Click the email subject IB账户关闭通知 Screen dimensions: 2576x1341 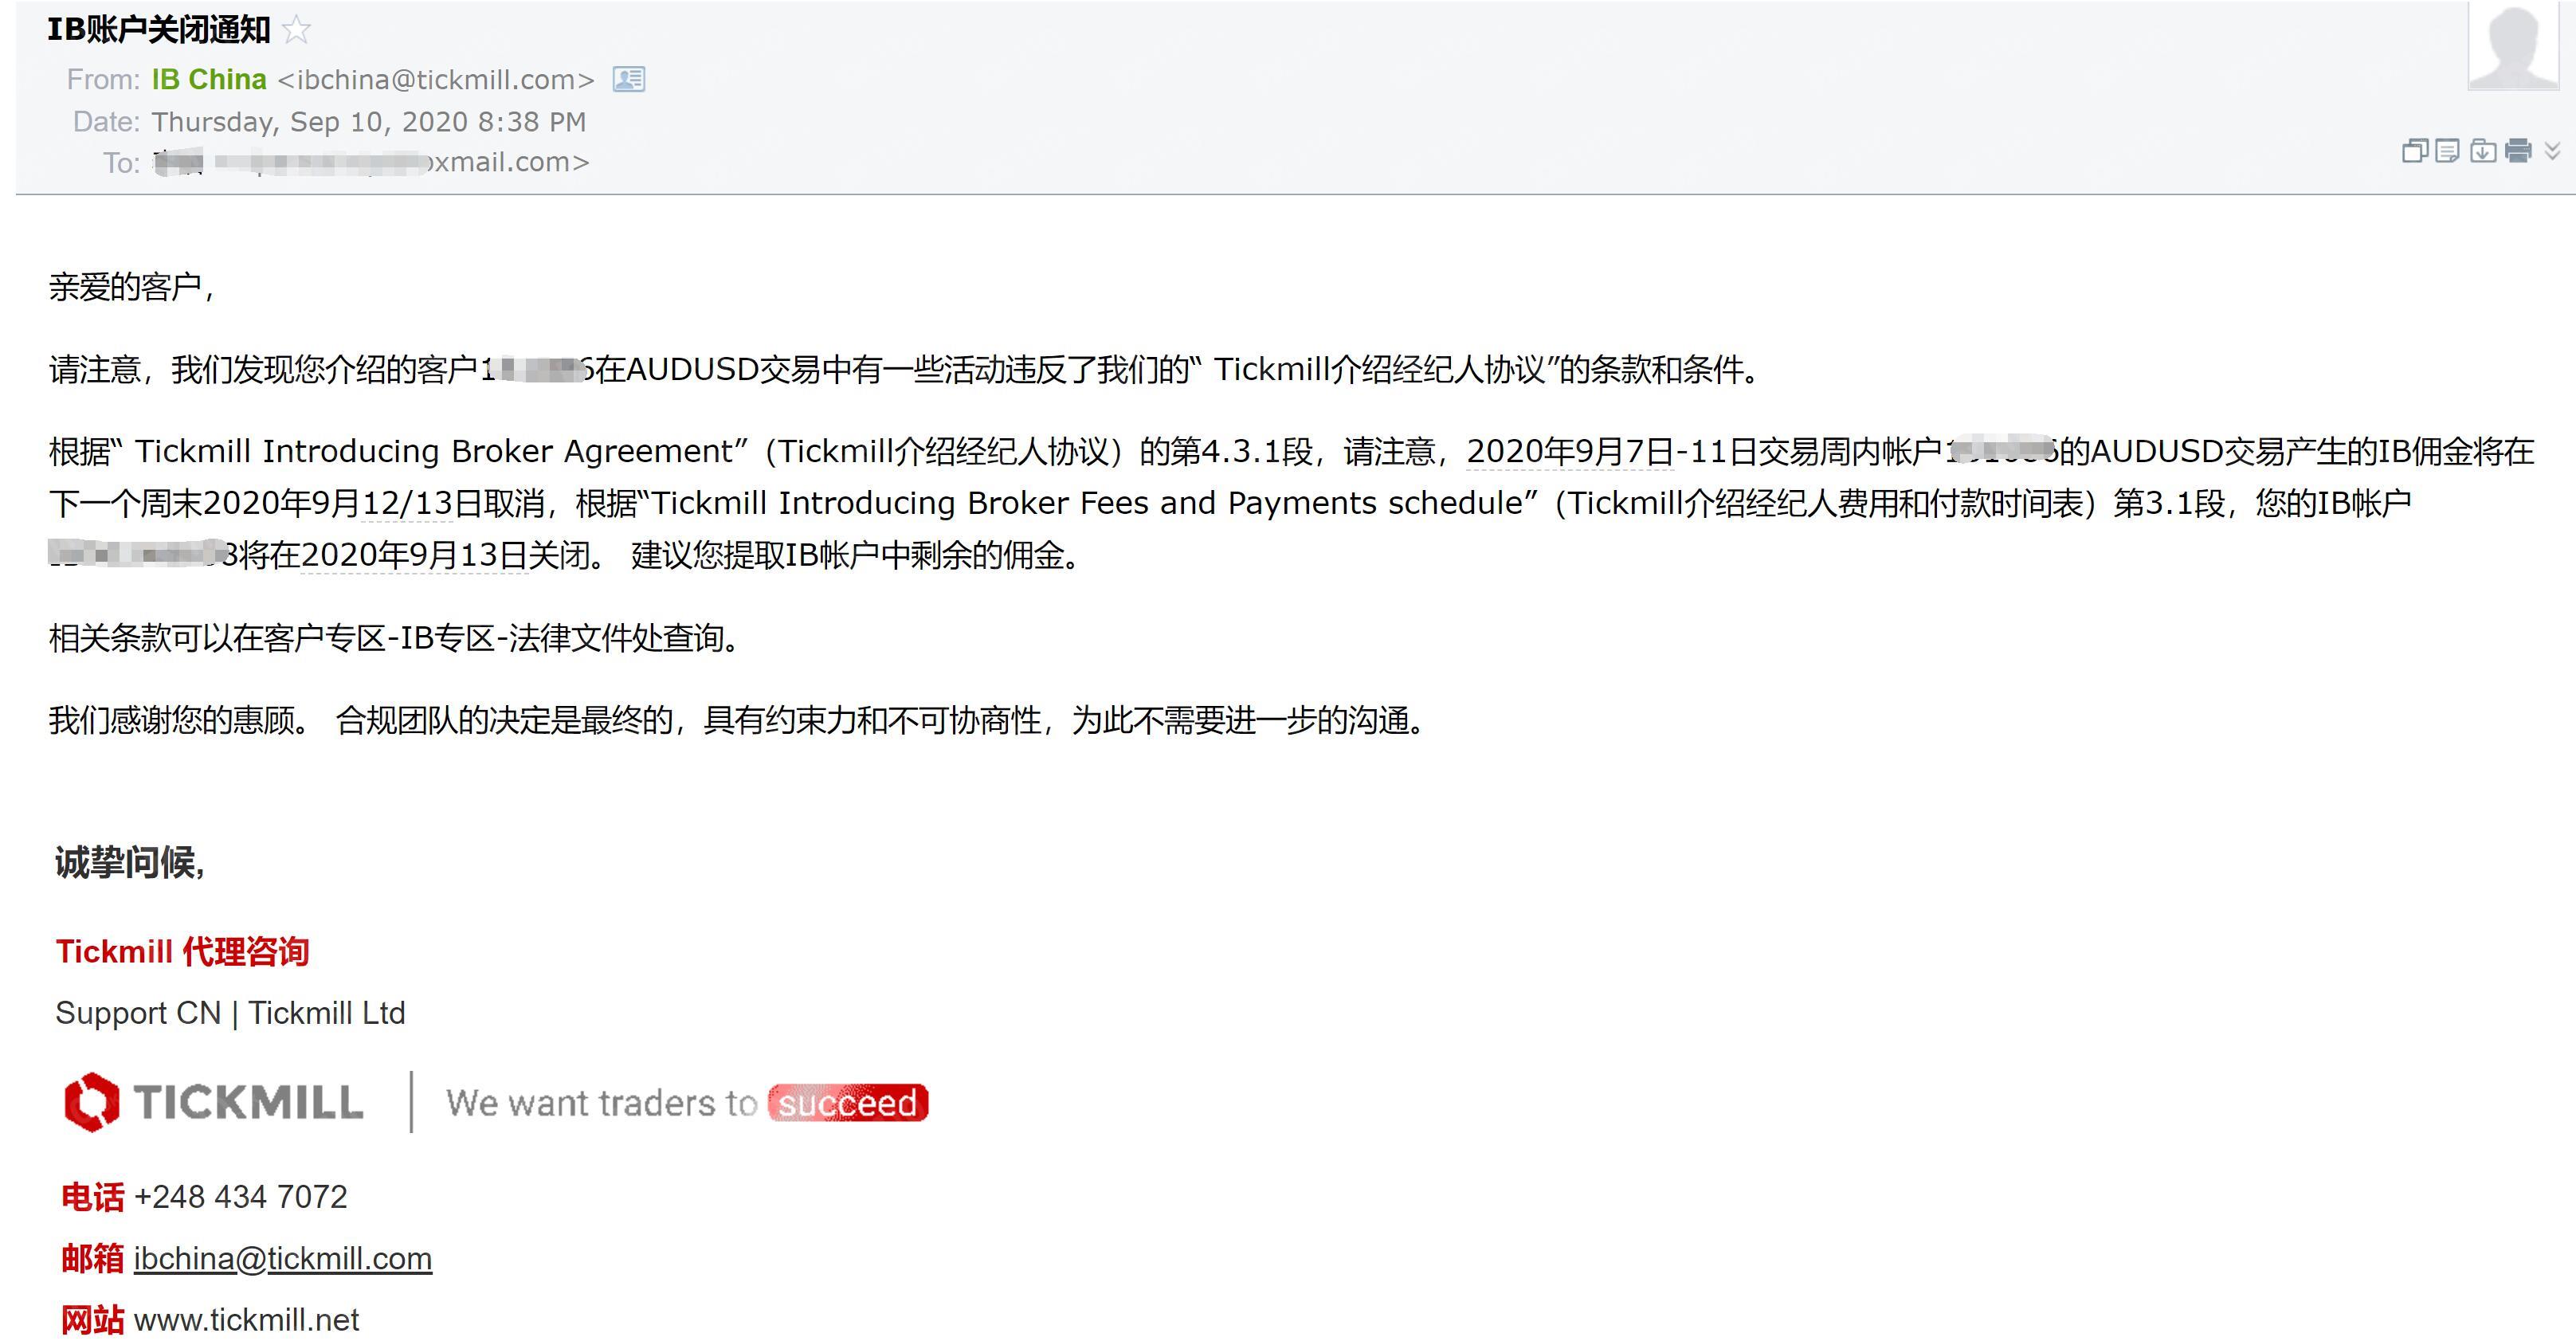click(x=159, y=30)
